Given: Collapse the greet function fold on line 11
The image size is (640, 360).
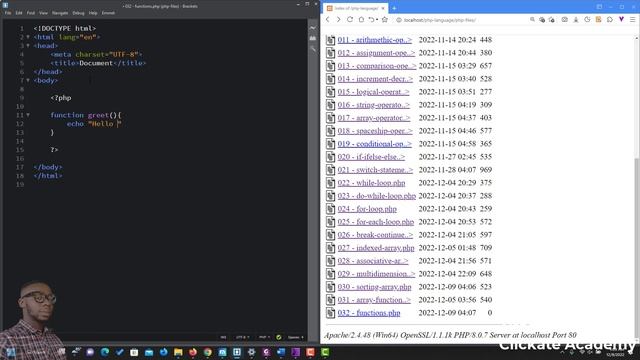Looking at the screenshot, I should pos(28,115).
